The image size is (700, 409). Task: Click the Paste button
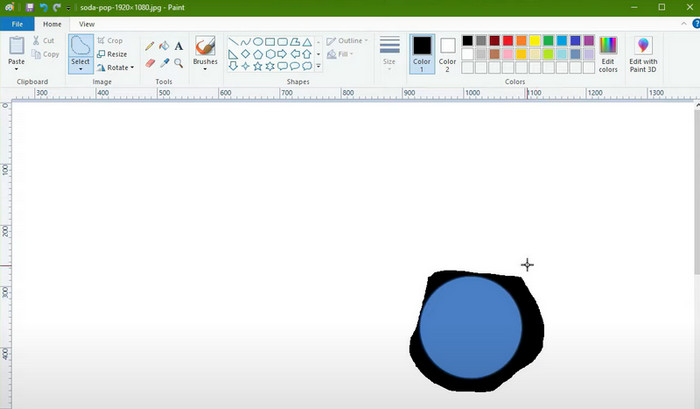coord(17,50)
